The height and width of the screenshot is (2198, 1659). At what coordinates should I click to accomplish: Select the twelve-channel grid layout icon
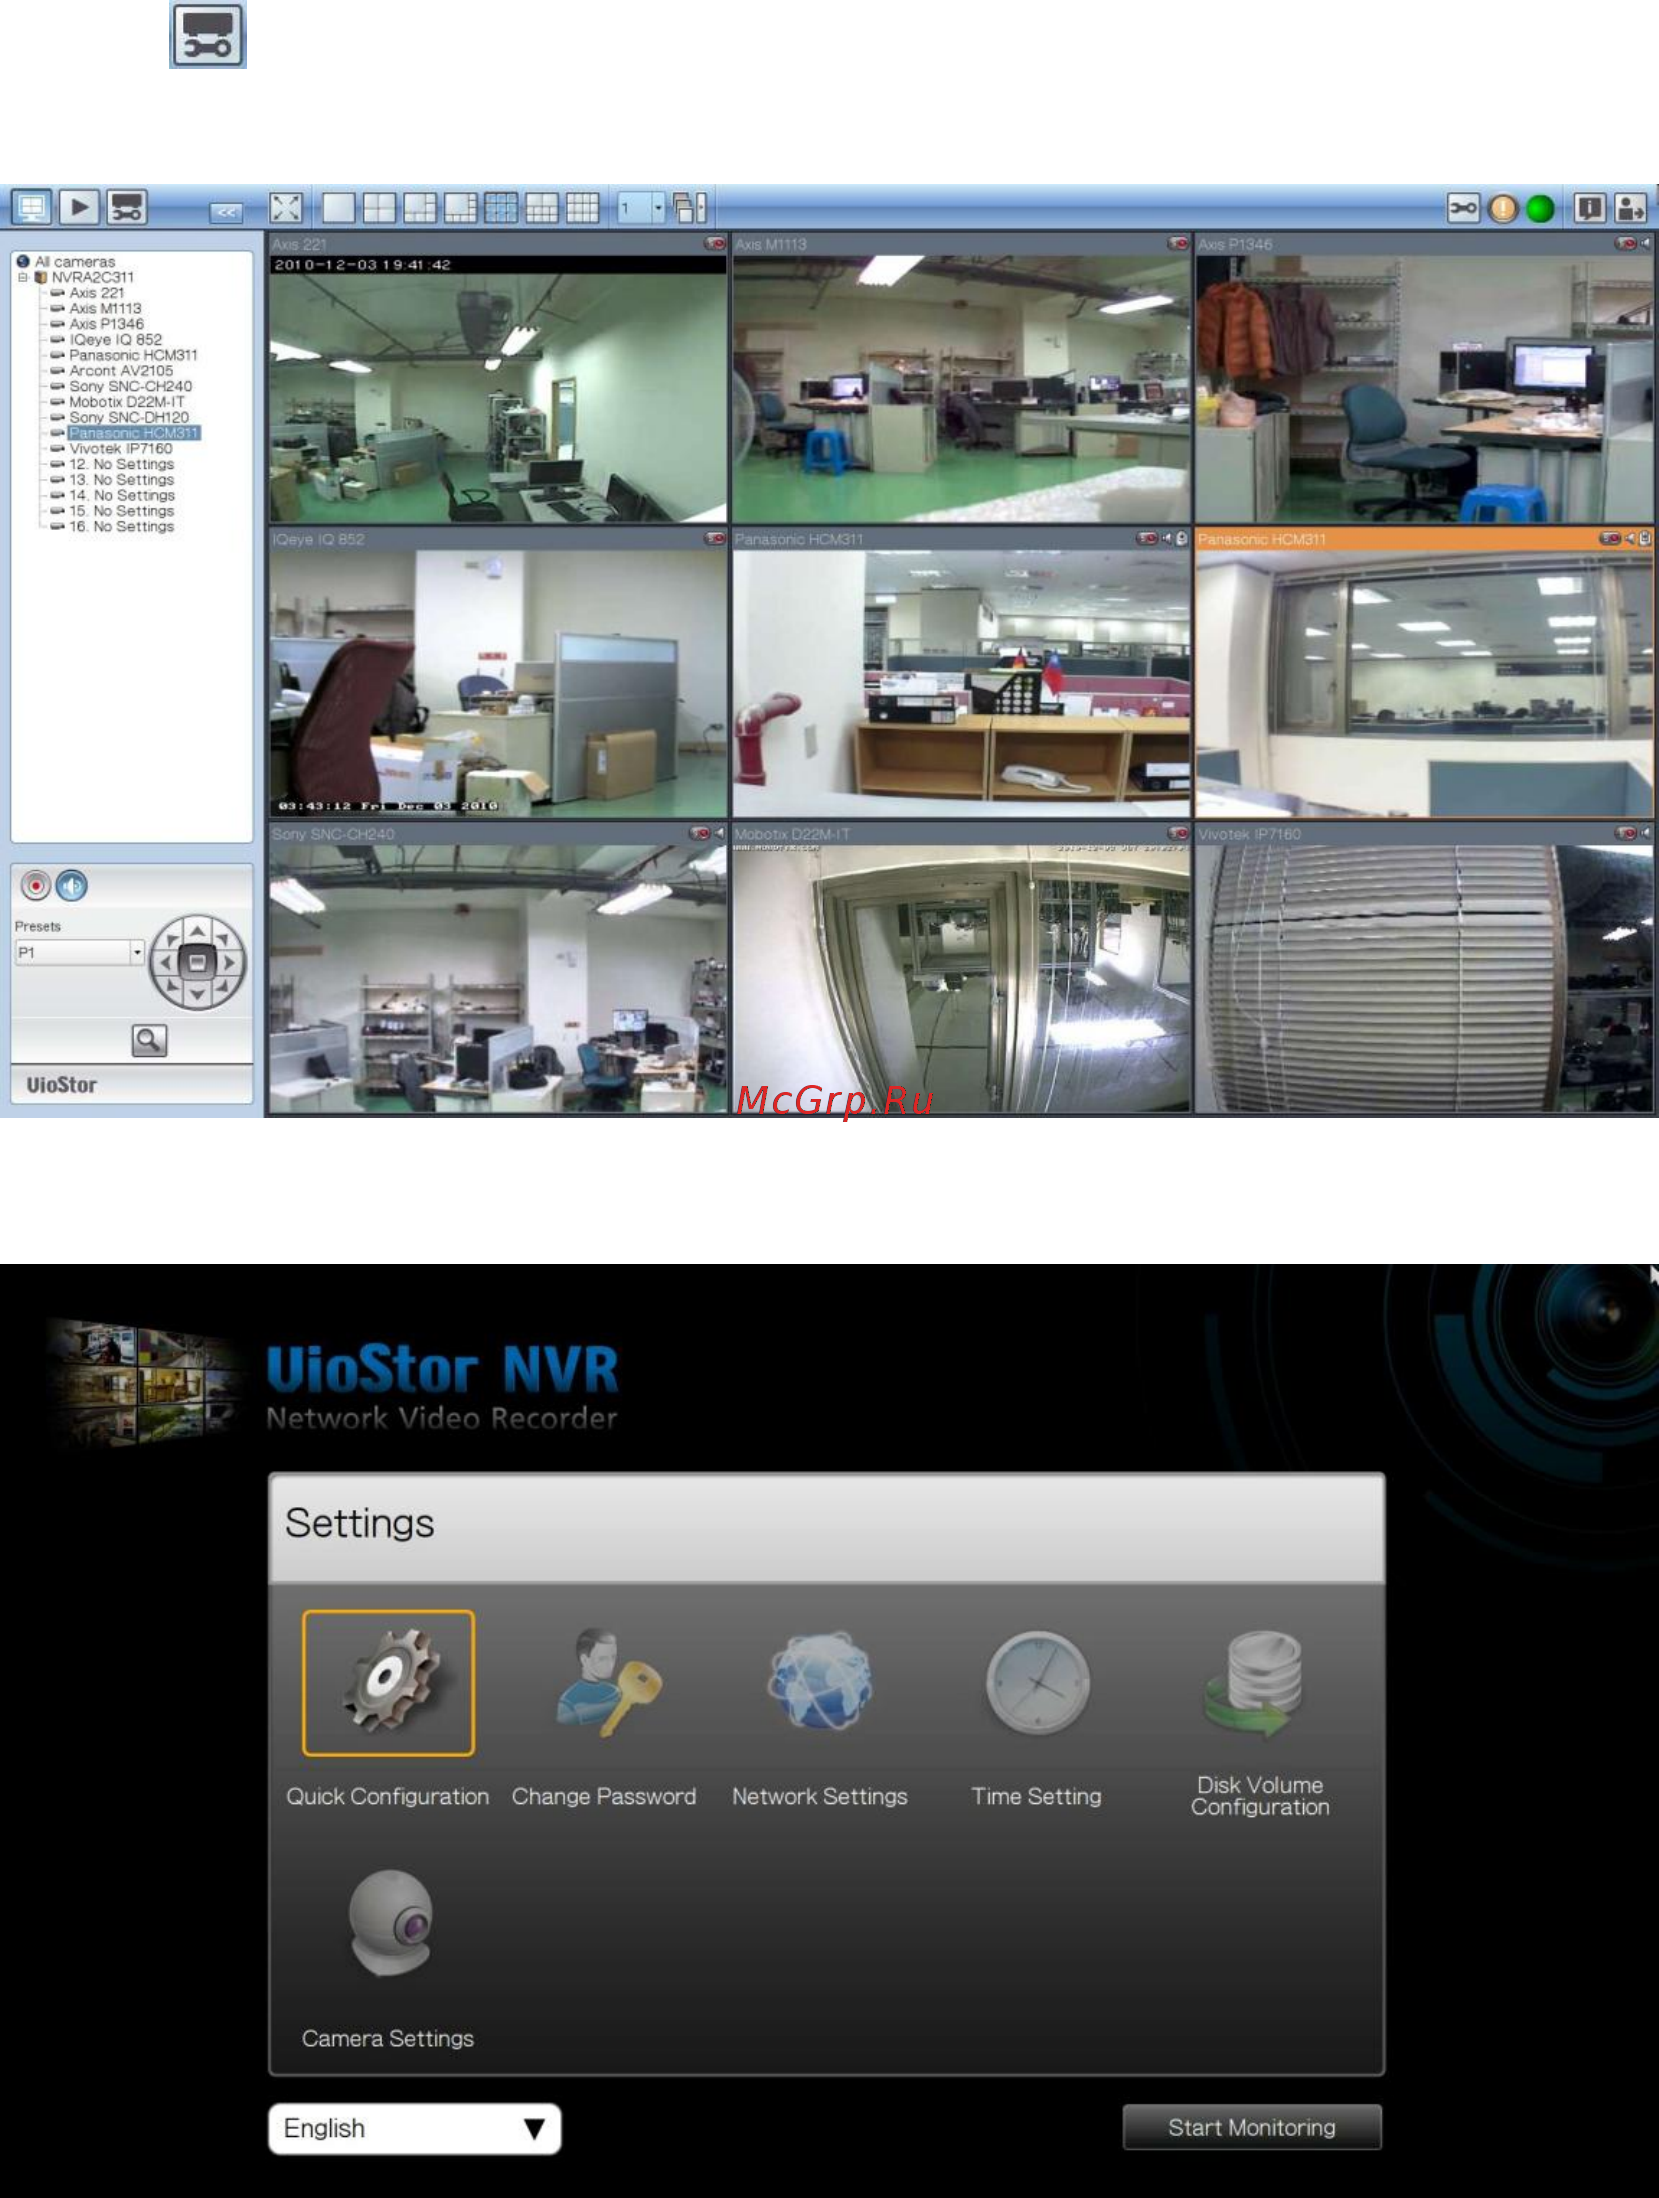(582, 208)
